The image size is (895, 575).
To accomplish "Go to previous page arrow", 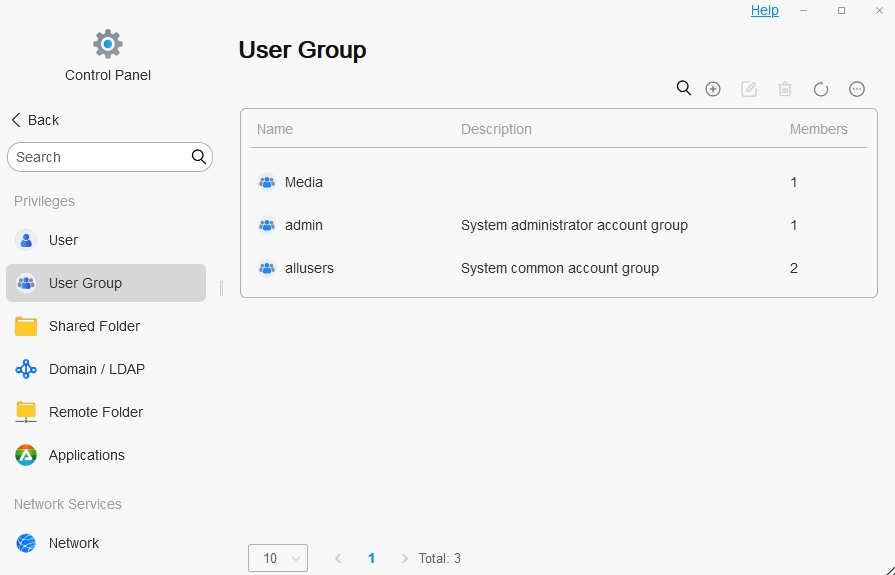I will 338,558.
